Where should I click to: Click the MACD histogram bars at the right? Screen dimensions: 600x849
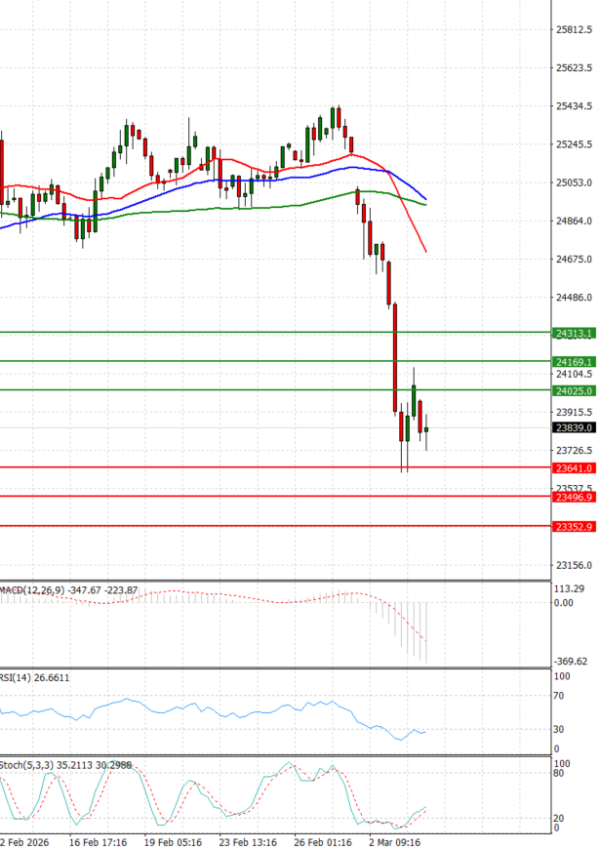point(410,630)
